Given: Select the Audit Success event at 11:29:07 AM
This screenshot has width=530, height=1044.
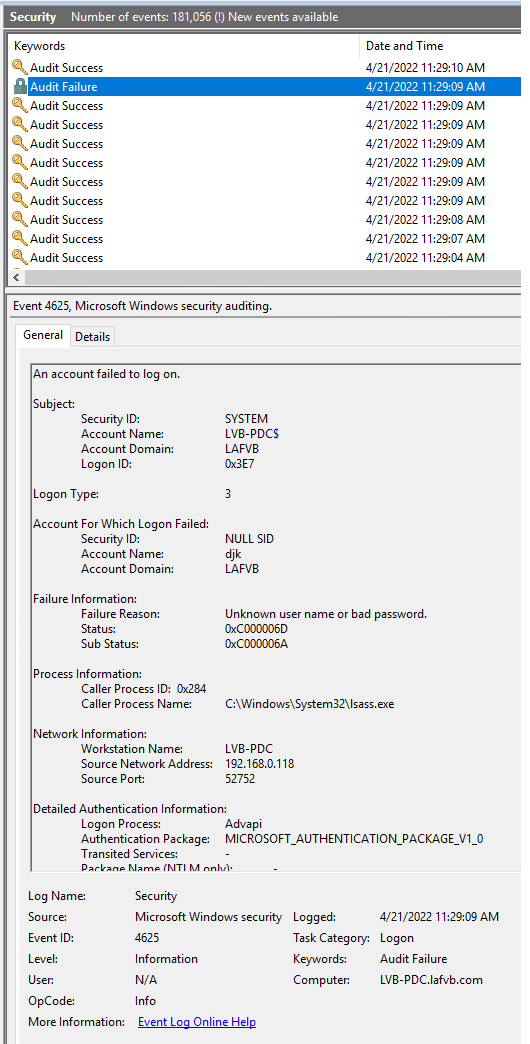Looking at the screenshot, I should 266,238.
